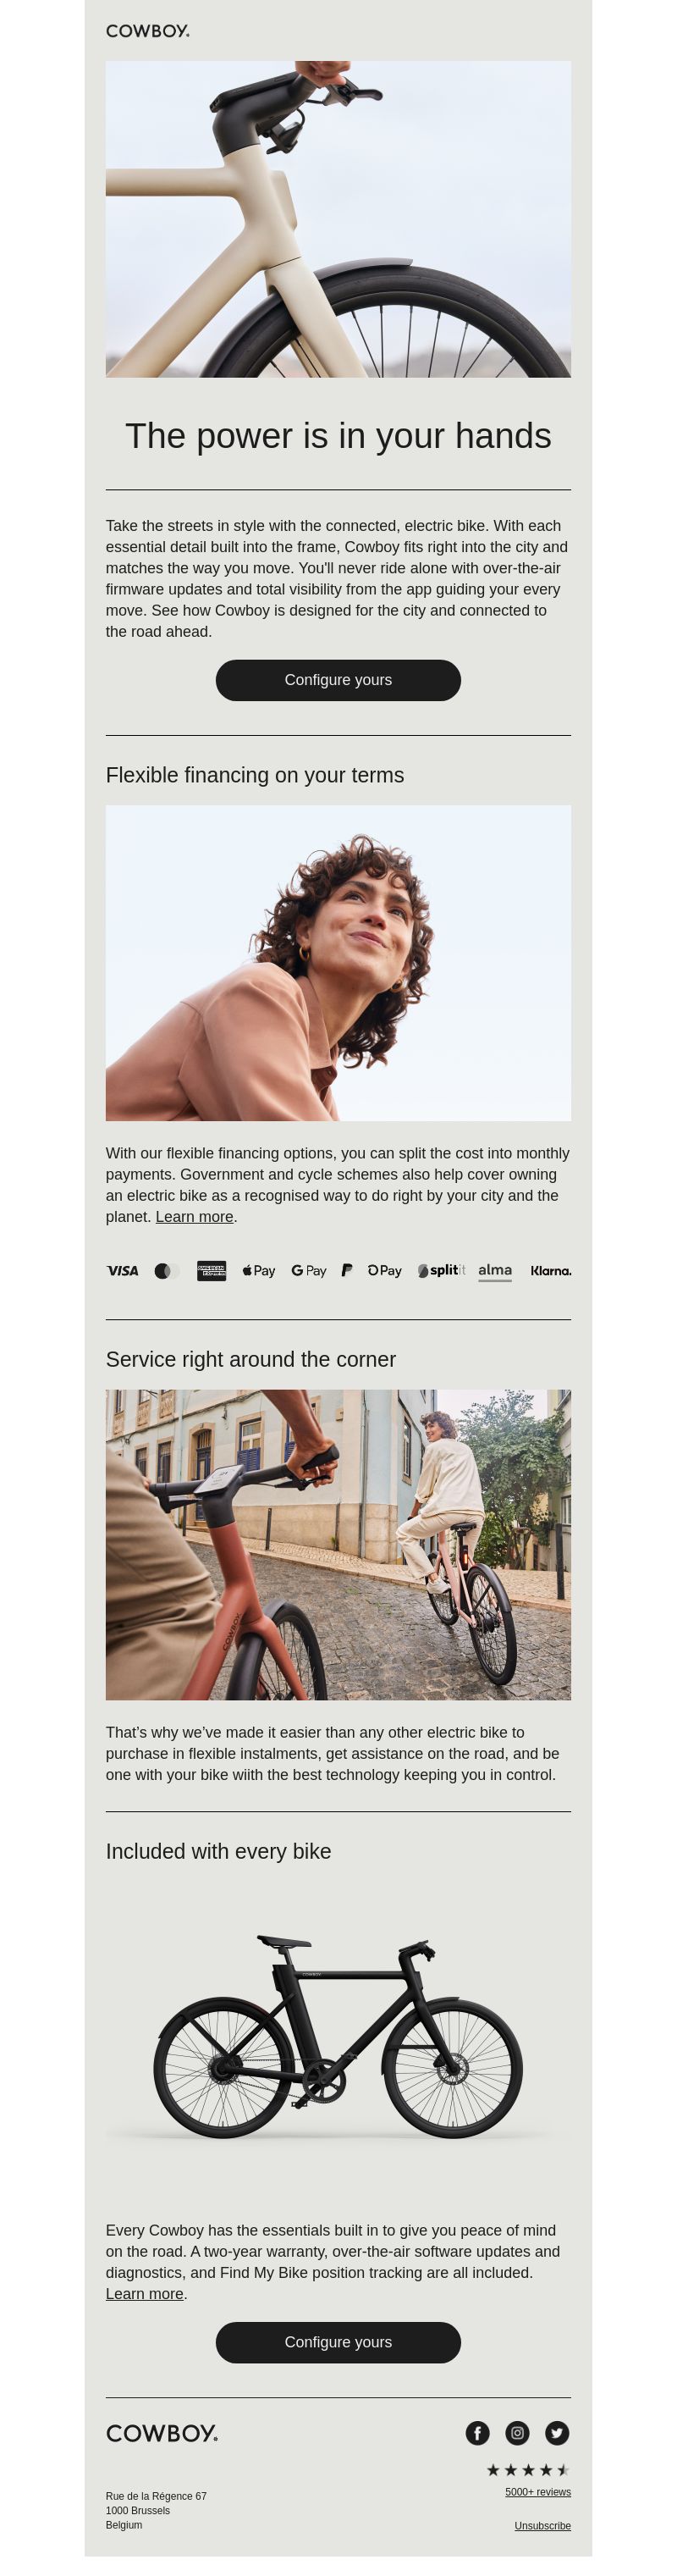This screenshot has width=677, height=2576.
Task: Click the Apple Pay logo
Action: coord(259,1271)
